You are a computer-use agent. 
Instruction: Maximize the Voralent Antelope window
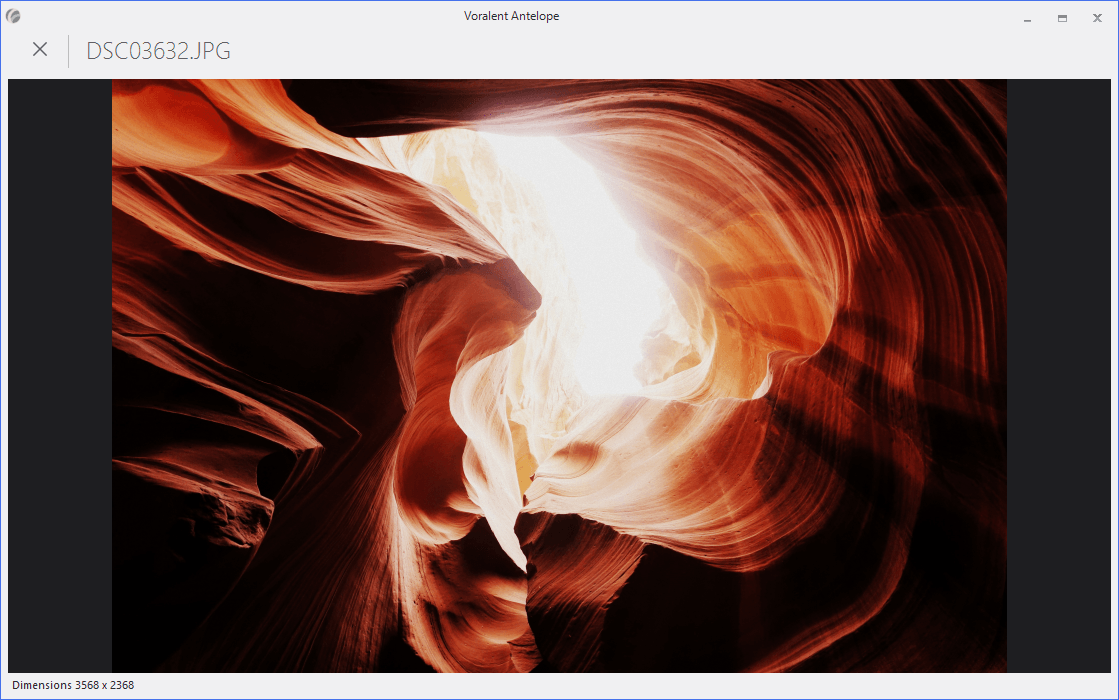coord(1062,18)
